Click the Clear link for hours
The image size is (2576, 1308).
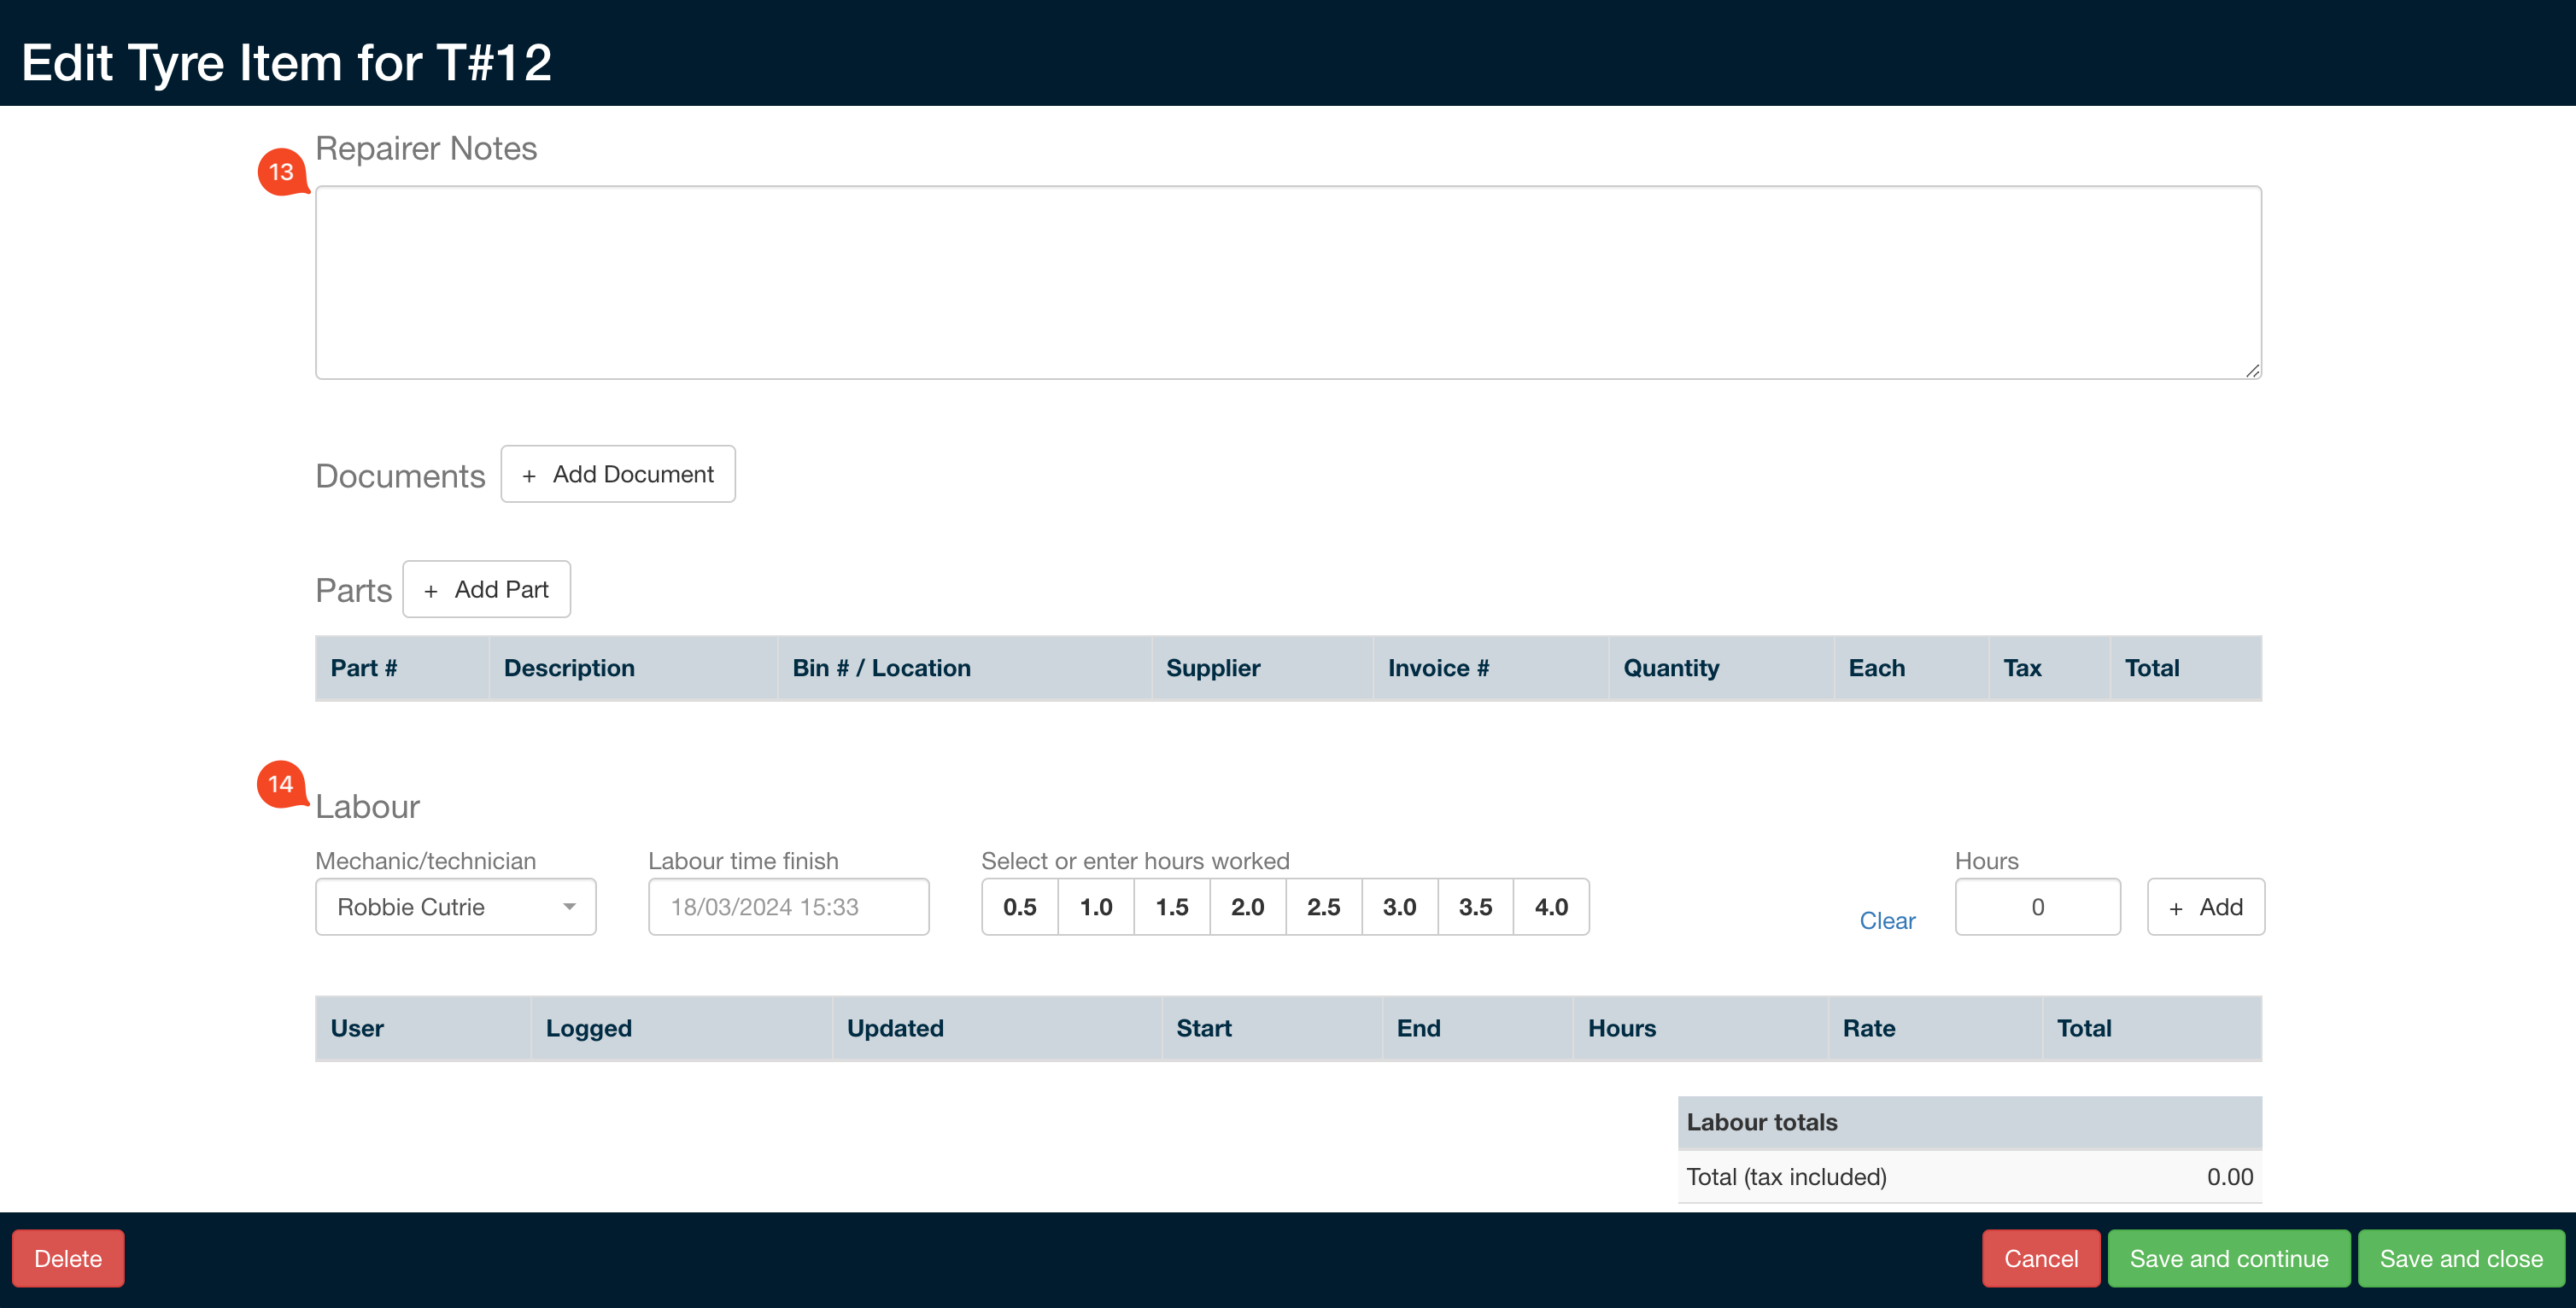tap(1887, 921)
